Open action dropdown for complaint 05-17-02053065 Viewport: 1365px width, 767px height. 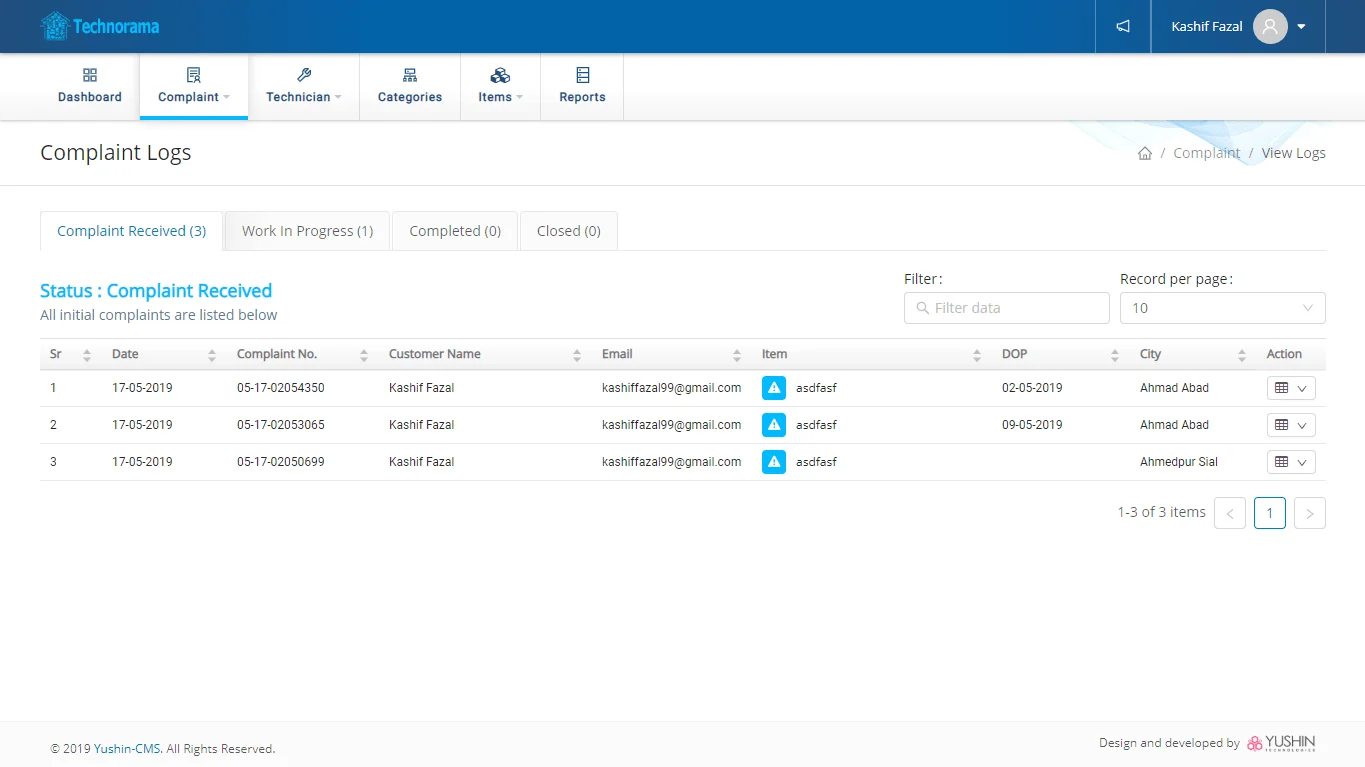[1290, 425]
